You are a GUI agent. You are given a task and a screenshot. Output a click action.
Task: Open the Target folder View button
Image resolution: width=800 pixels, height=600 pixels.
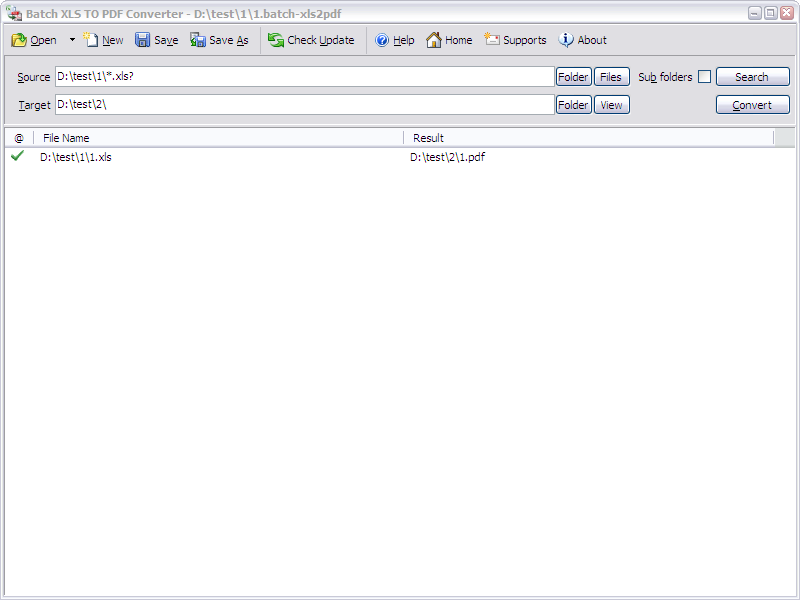(611, 104)
